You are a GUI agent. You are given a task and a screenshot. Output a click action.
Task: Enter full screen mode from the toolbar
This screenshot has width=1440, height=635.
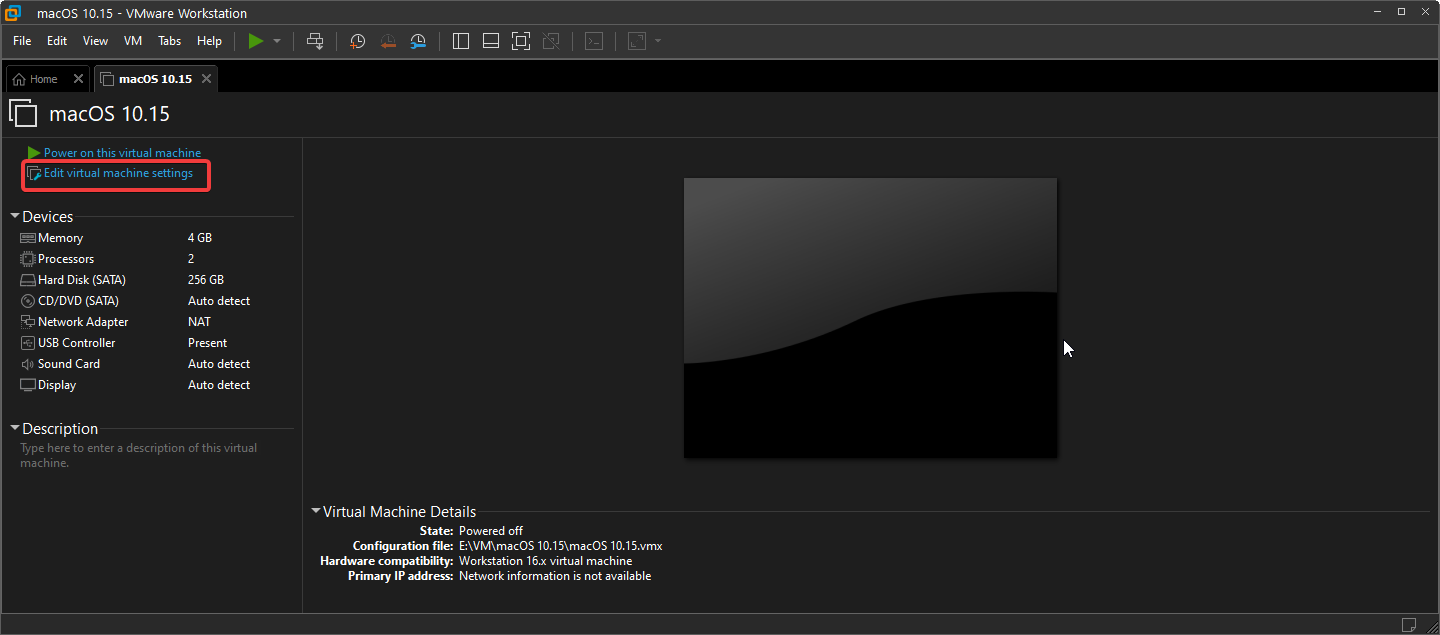pyautogui.click(x=521, y=41)
